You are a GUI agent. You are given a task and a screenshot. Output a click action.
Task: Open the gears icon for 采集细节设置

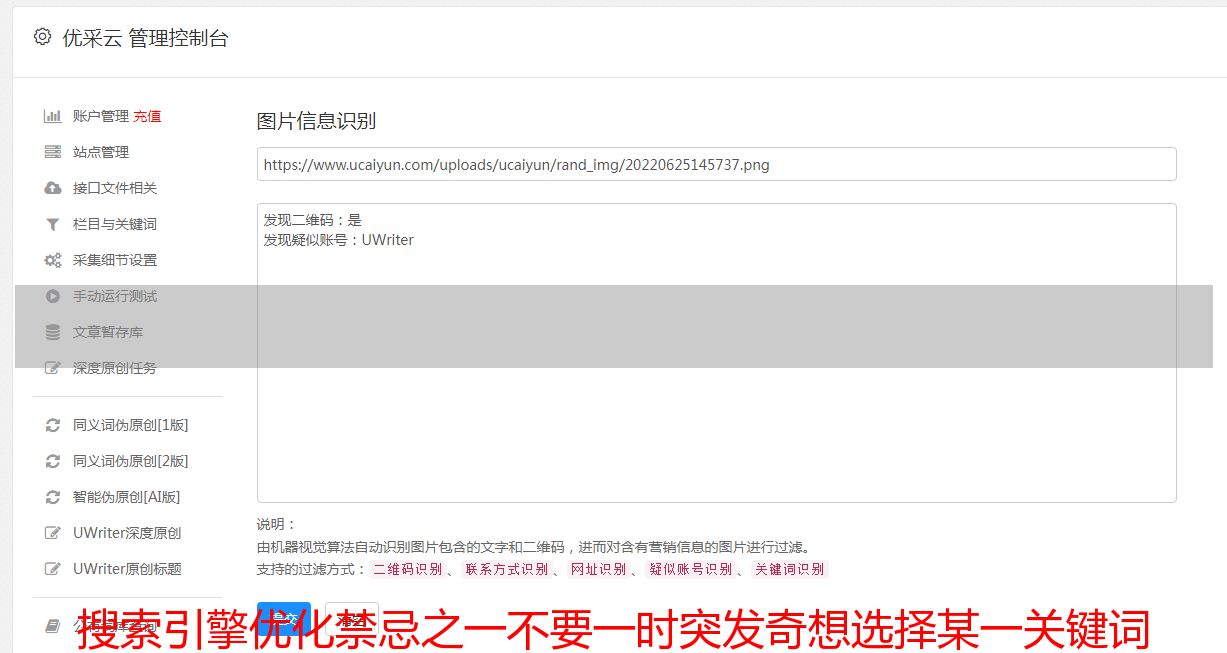(x=53, y=260)
